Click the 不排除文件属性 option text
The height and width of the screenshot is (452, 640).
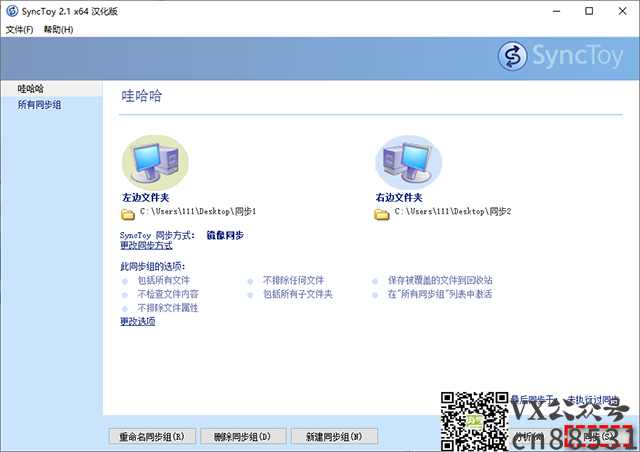[168, 308]
